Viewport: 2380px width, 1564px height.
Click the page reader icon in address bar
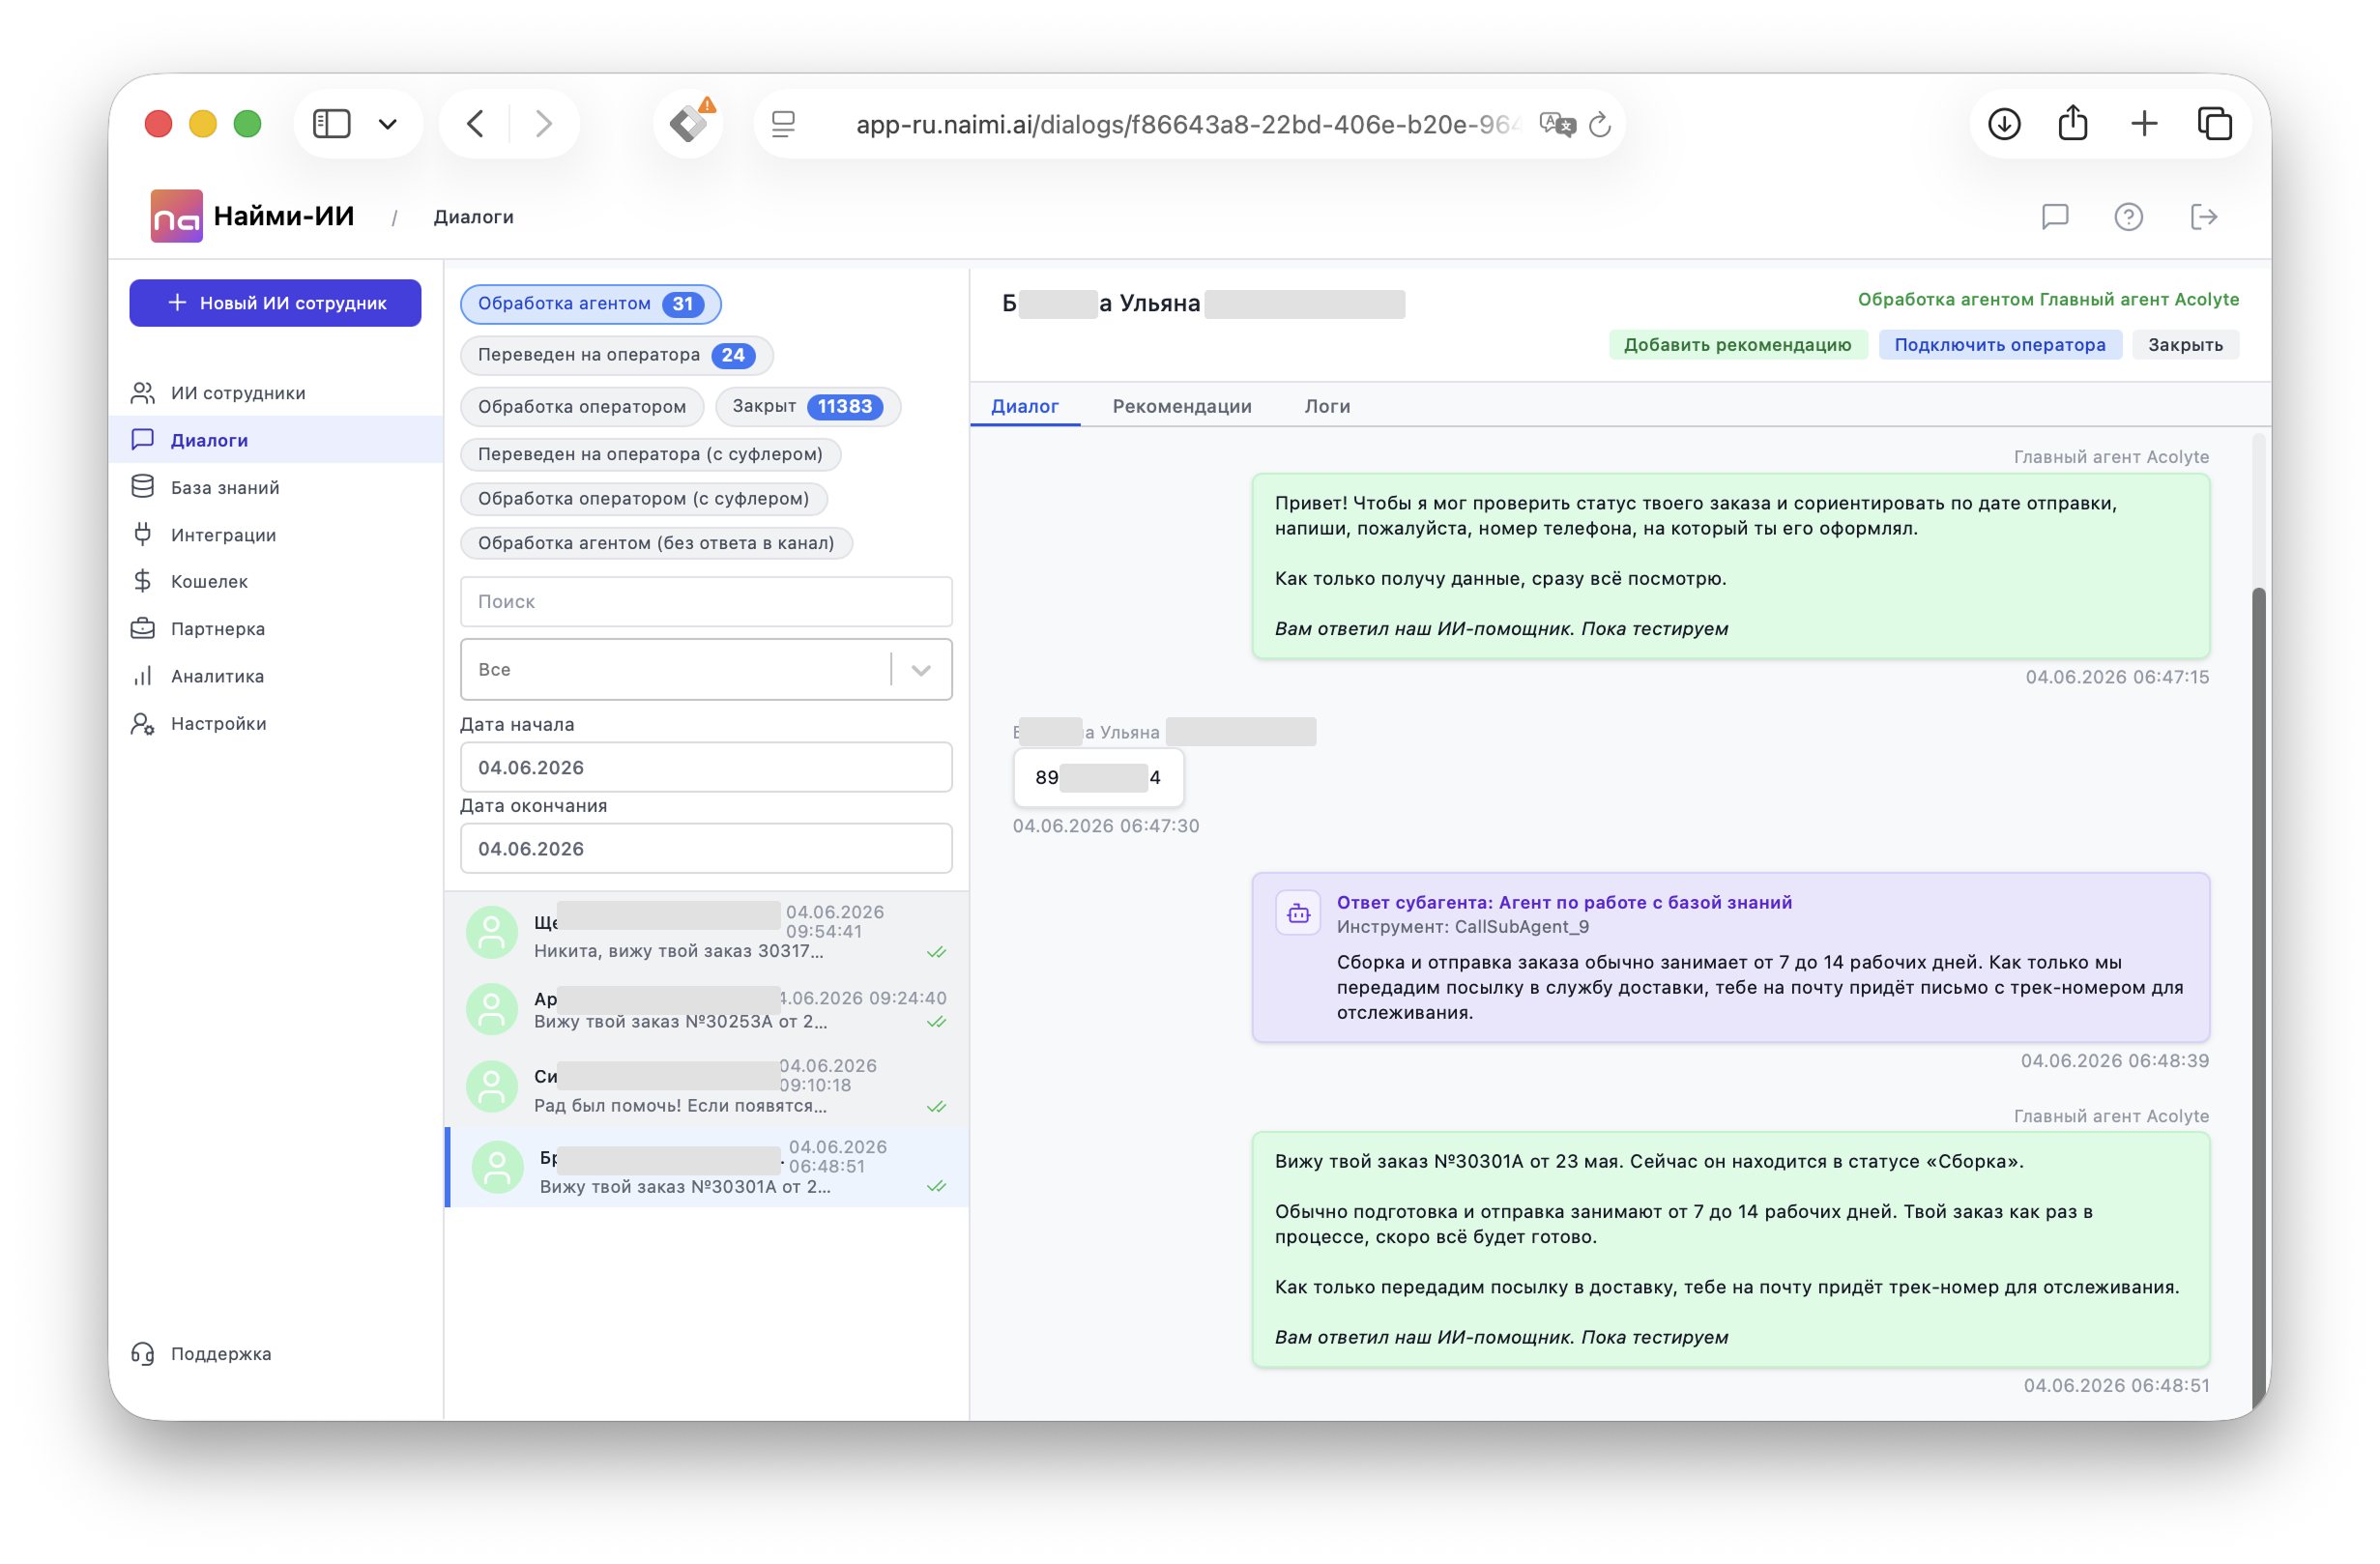pos(783,124)
